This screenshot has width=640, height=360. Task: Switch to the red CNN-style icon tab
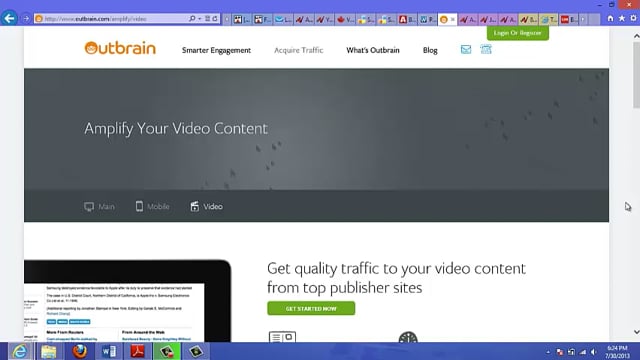569,19
